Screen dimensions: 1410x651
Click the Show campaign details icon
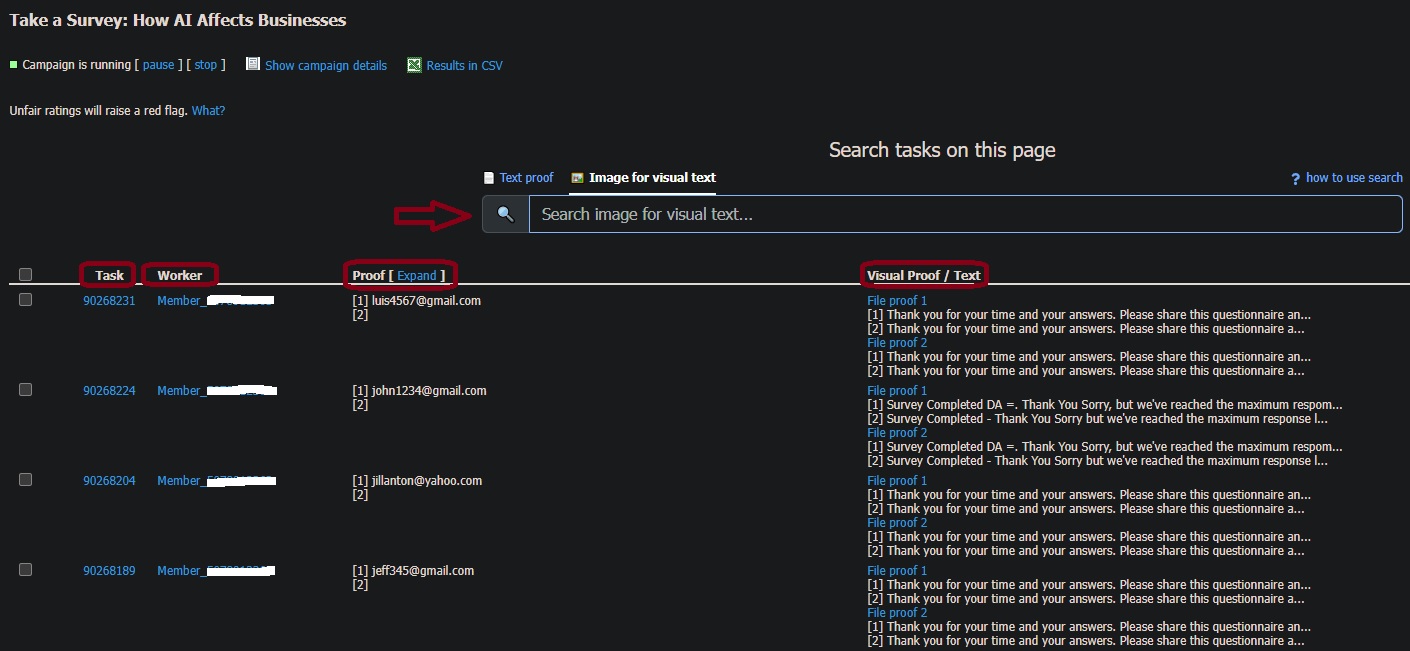253,65
